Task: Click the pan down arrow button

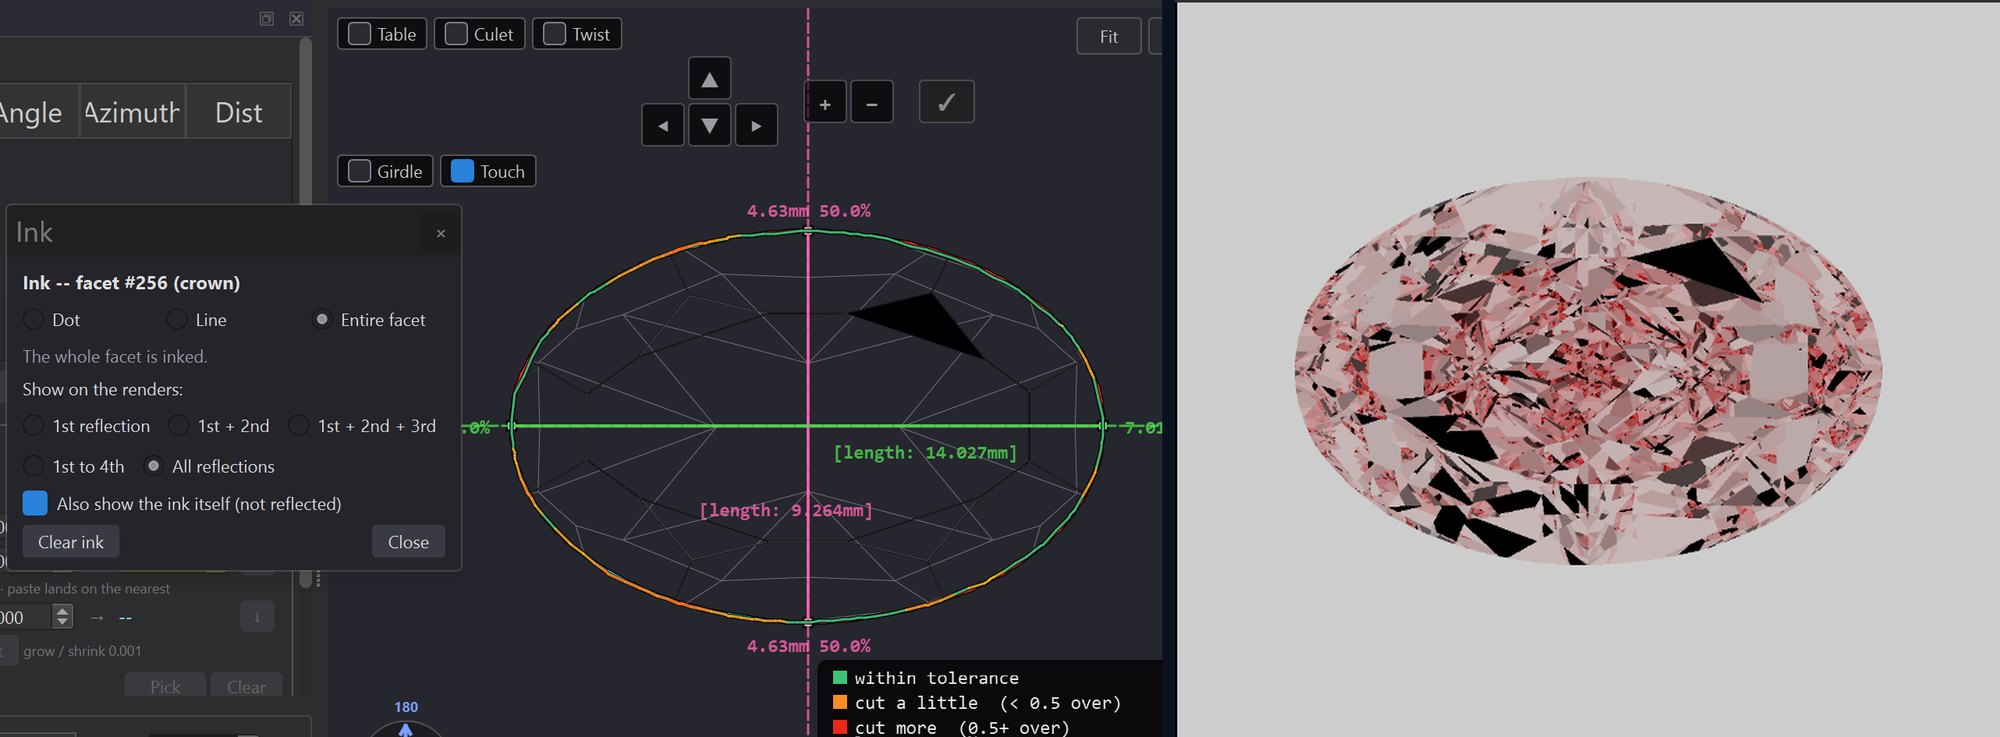Action: click(x=709, y=125)
